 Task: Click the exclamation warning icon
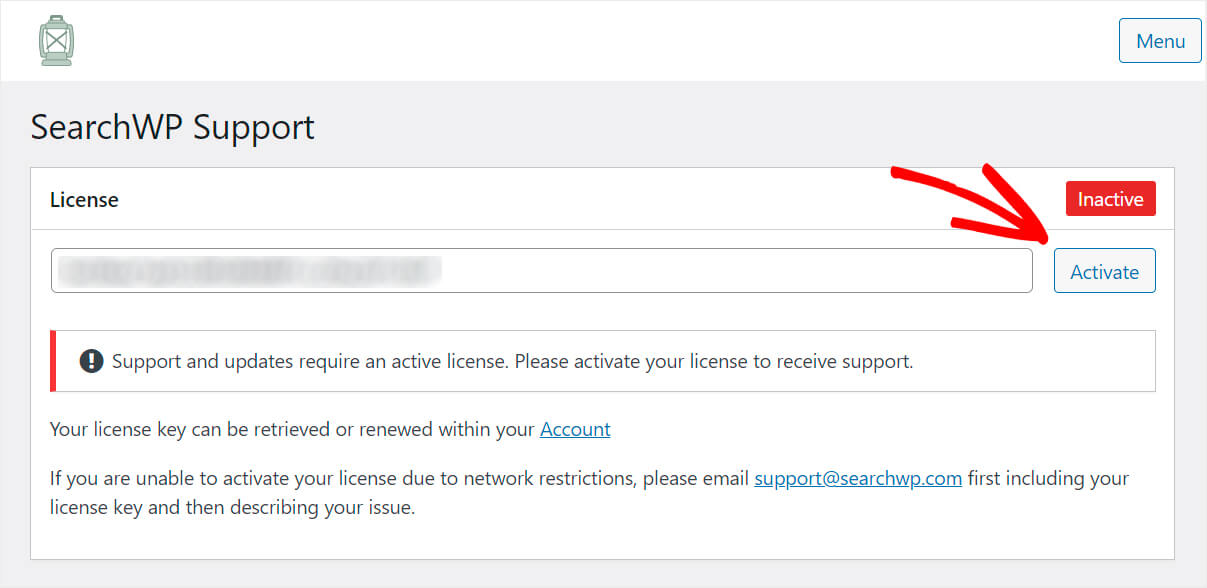tap(92, 361)
